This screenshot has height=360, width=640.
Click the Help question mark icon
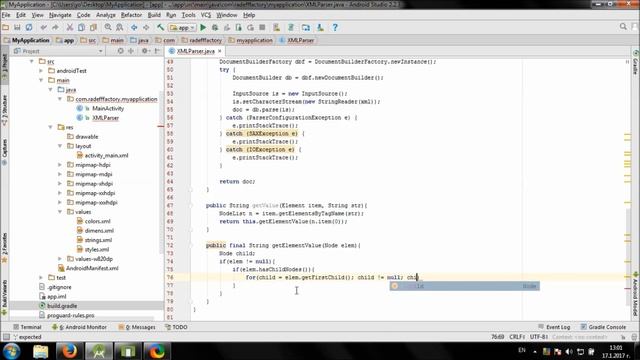click(335, 27)
